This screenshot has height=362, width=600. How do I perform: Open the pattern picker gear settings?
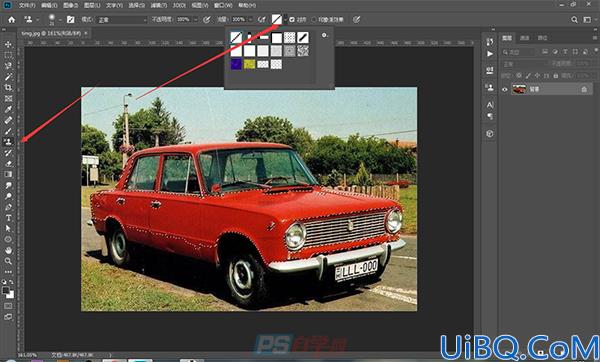pyautogui.click(x=324, y=35)
